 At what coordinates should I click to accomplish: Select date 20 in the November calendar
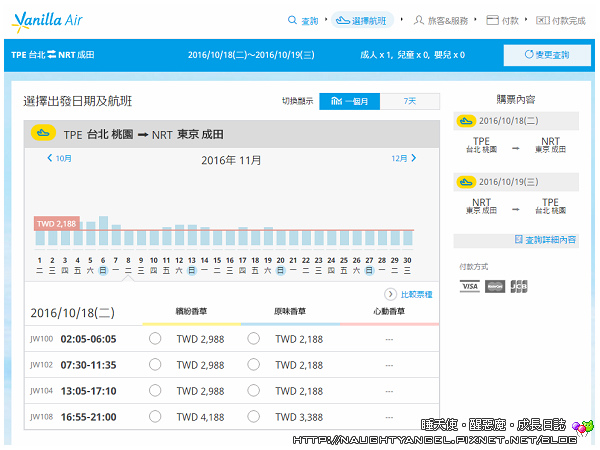pos(280,265)
